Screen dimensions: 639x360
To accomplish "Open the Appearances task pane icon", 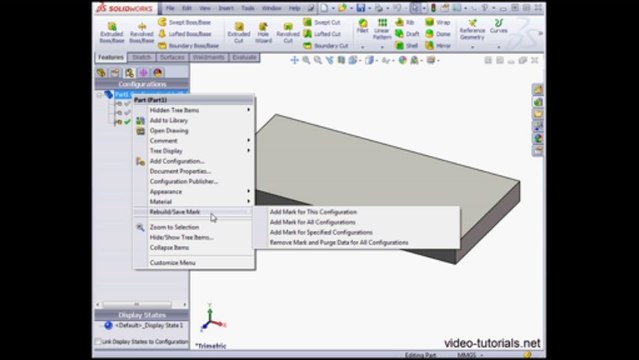I will tap(538, 138).
